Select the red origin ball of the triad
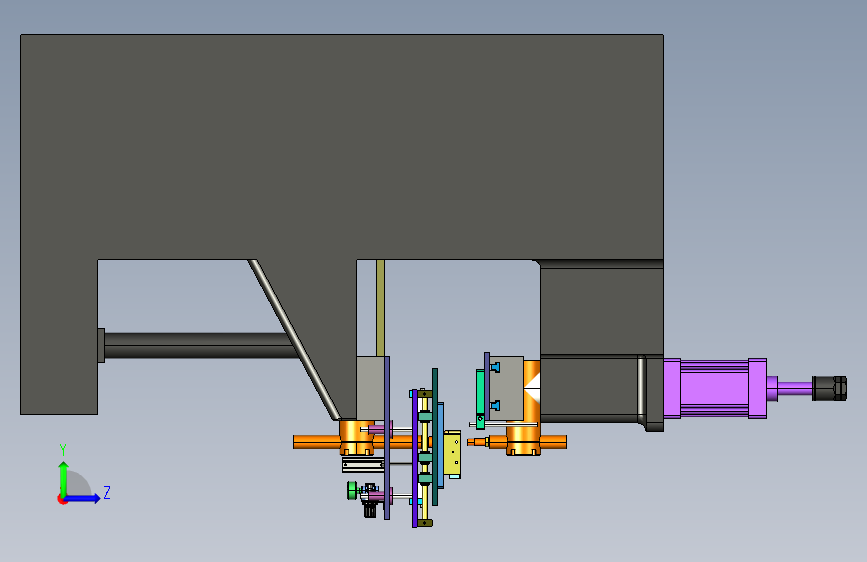867x562 pixels. 61,499
